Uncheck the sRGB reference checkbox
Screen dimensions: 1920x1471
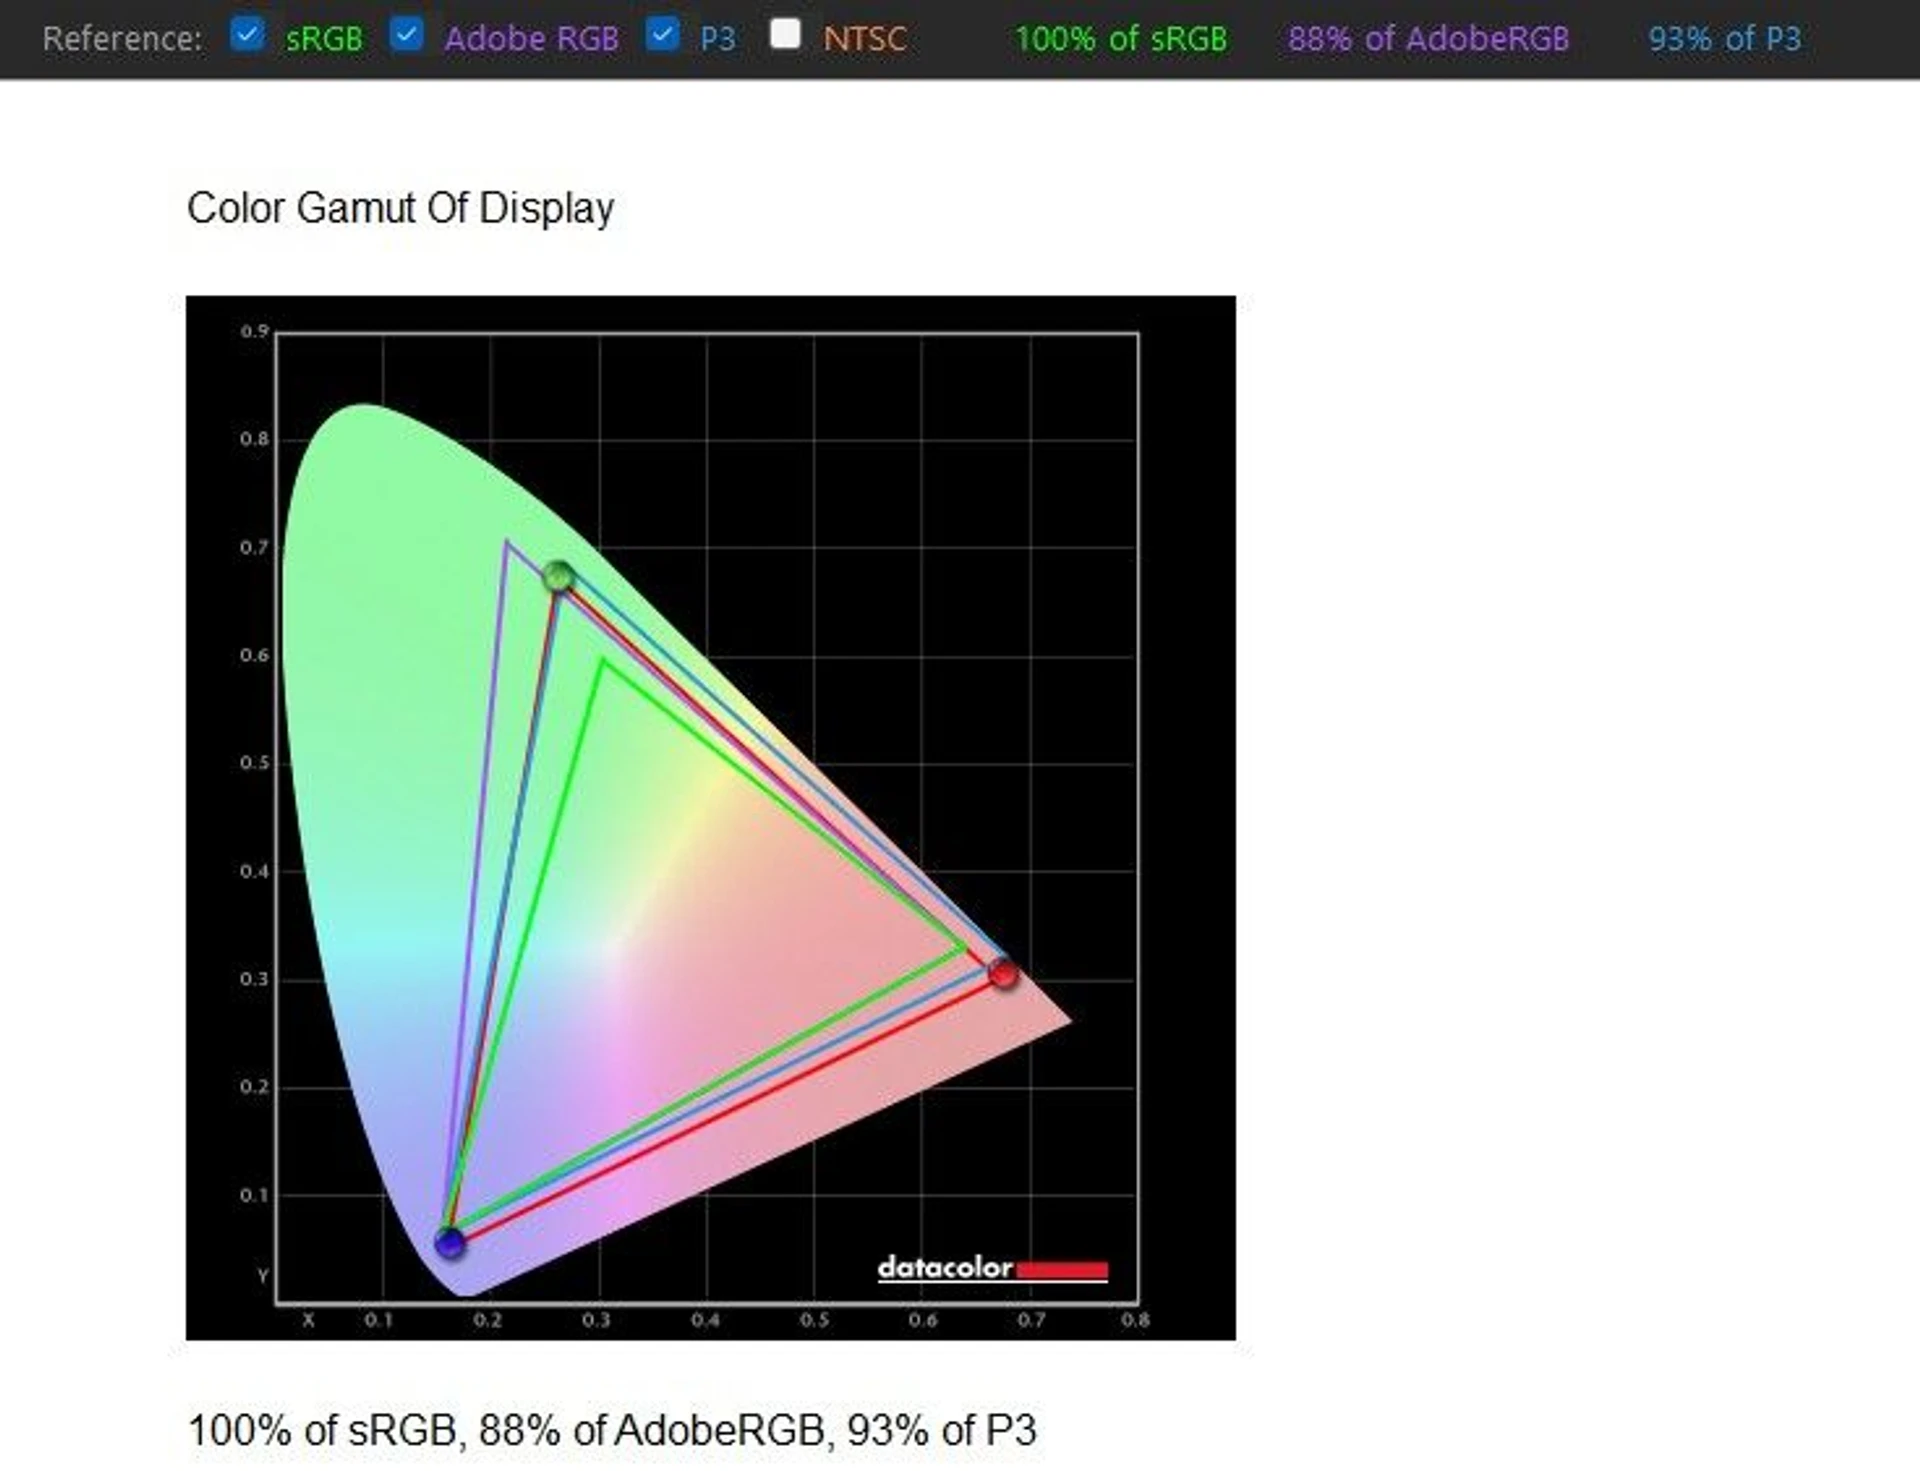tap(246, 35)
